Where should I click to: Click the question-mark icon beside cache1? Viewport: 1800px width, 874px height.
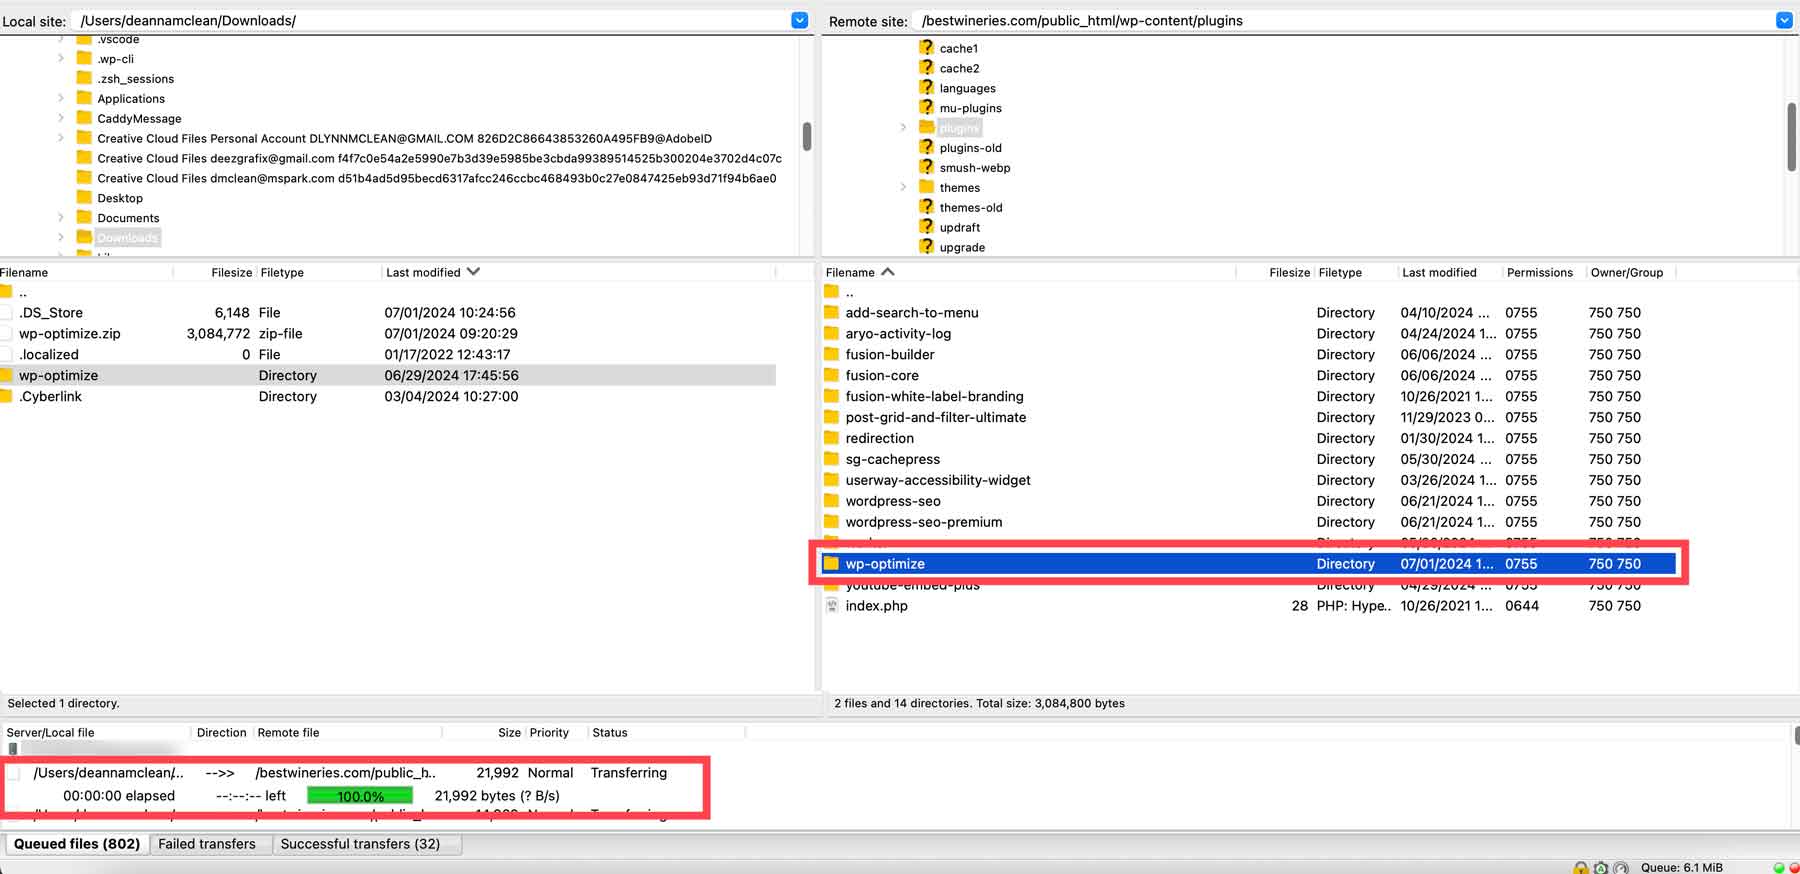(926, 47)
